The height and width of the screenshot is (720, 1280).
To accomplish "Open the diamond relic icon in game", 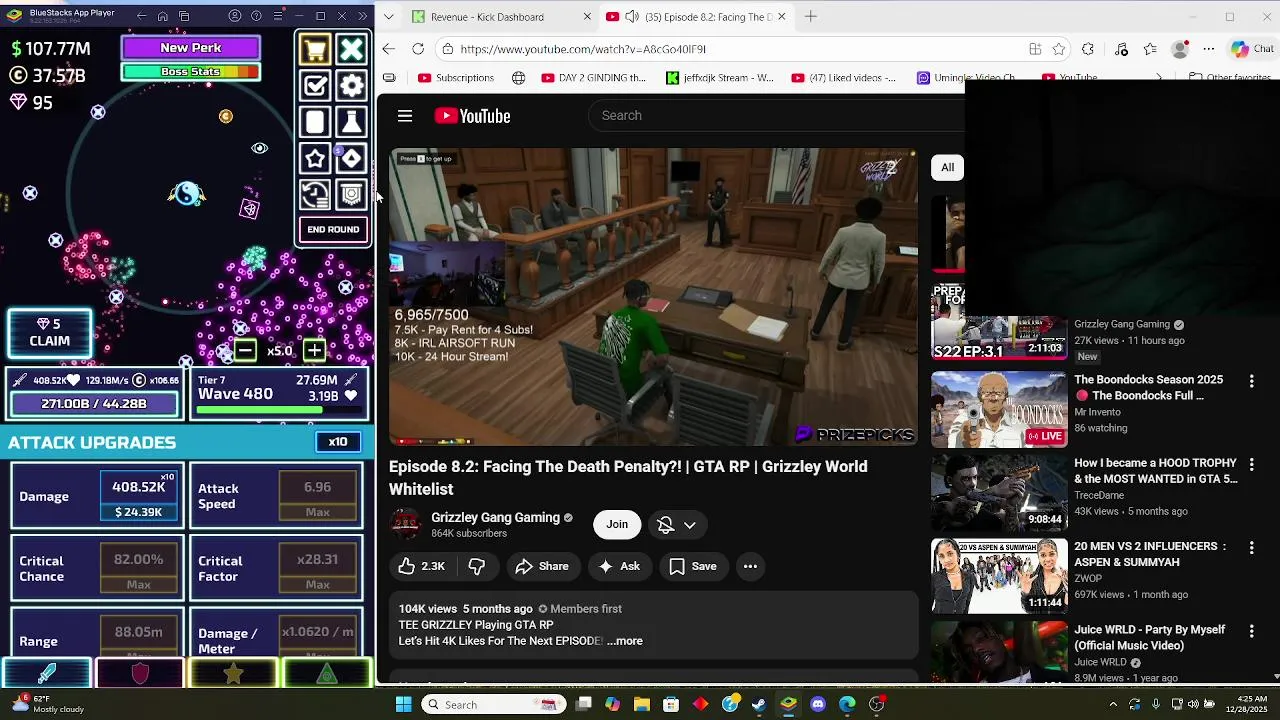I will pos(351,158).
